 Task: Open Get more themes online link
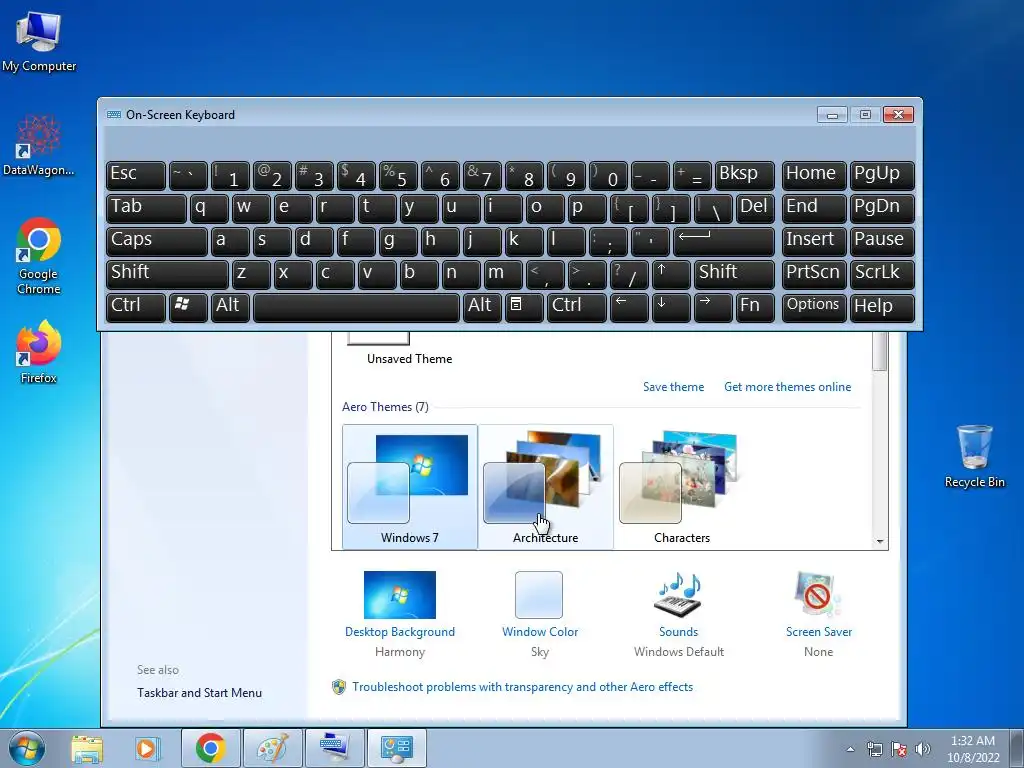[x=787, y=387]
